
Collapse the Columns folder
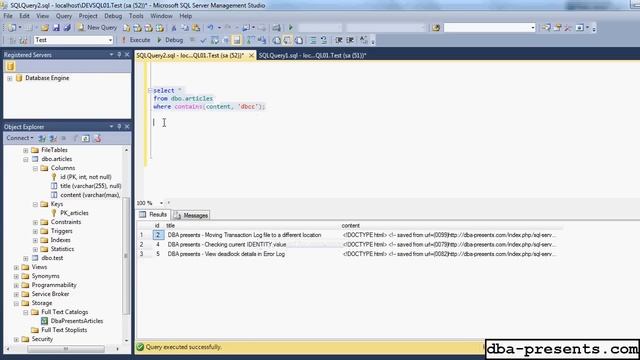(x=35, y=168)
